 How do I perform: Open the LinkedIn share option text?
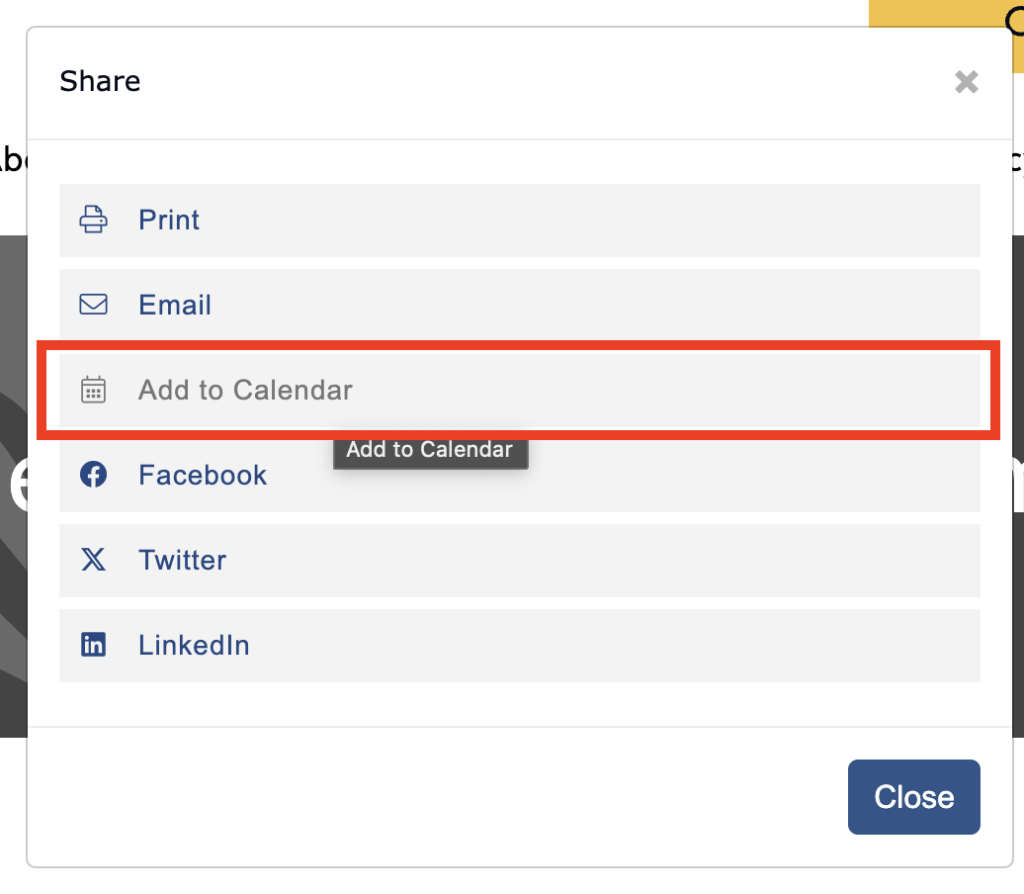coord(194,645)
